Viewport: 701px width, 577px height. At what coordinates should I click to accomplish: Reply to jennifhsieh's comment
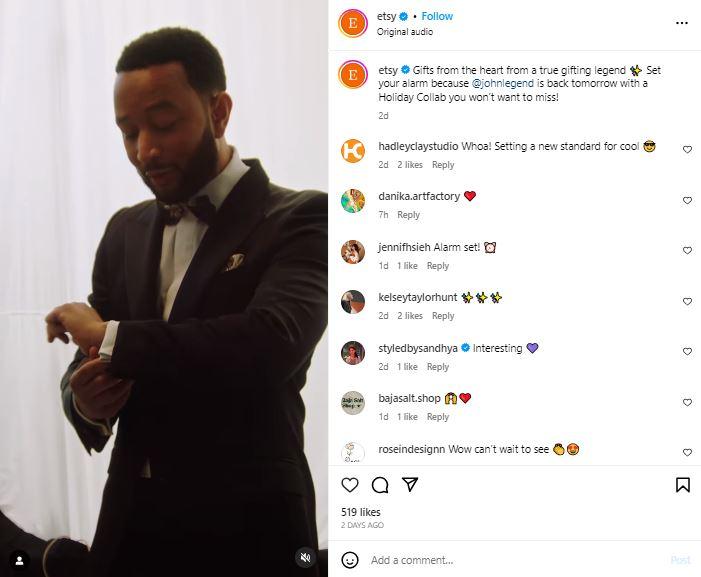438,266
